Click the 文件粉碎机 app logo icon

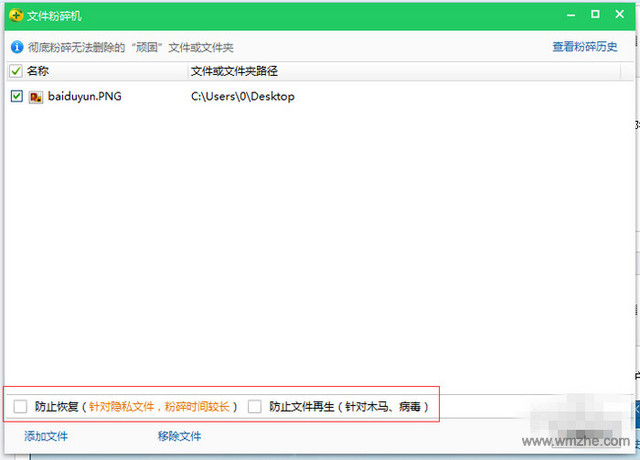pyautogui.click(x=16, y=16)
